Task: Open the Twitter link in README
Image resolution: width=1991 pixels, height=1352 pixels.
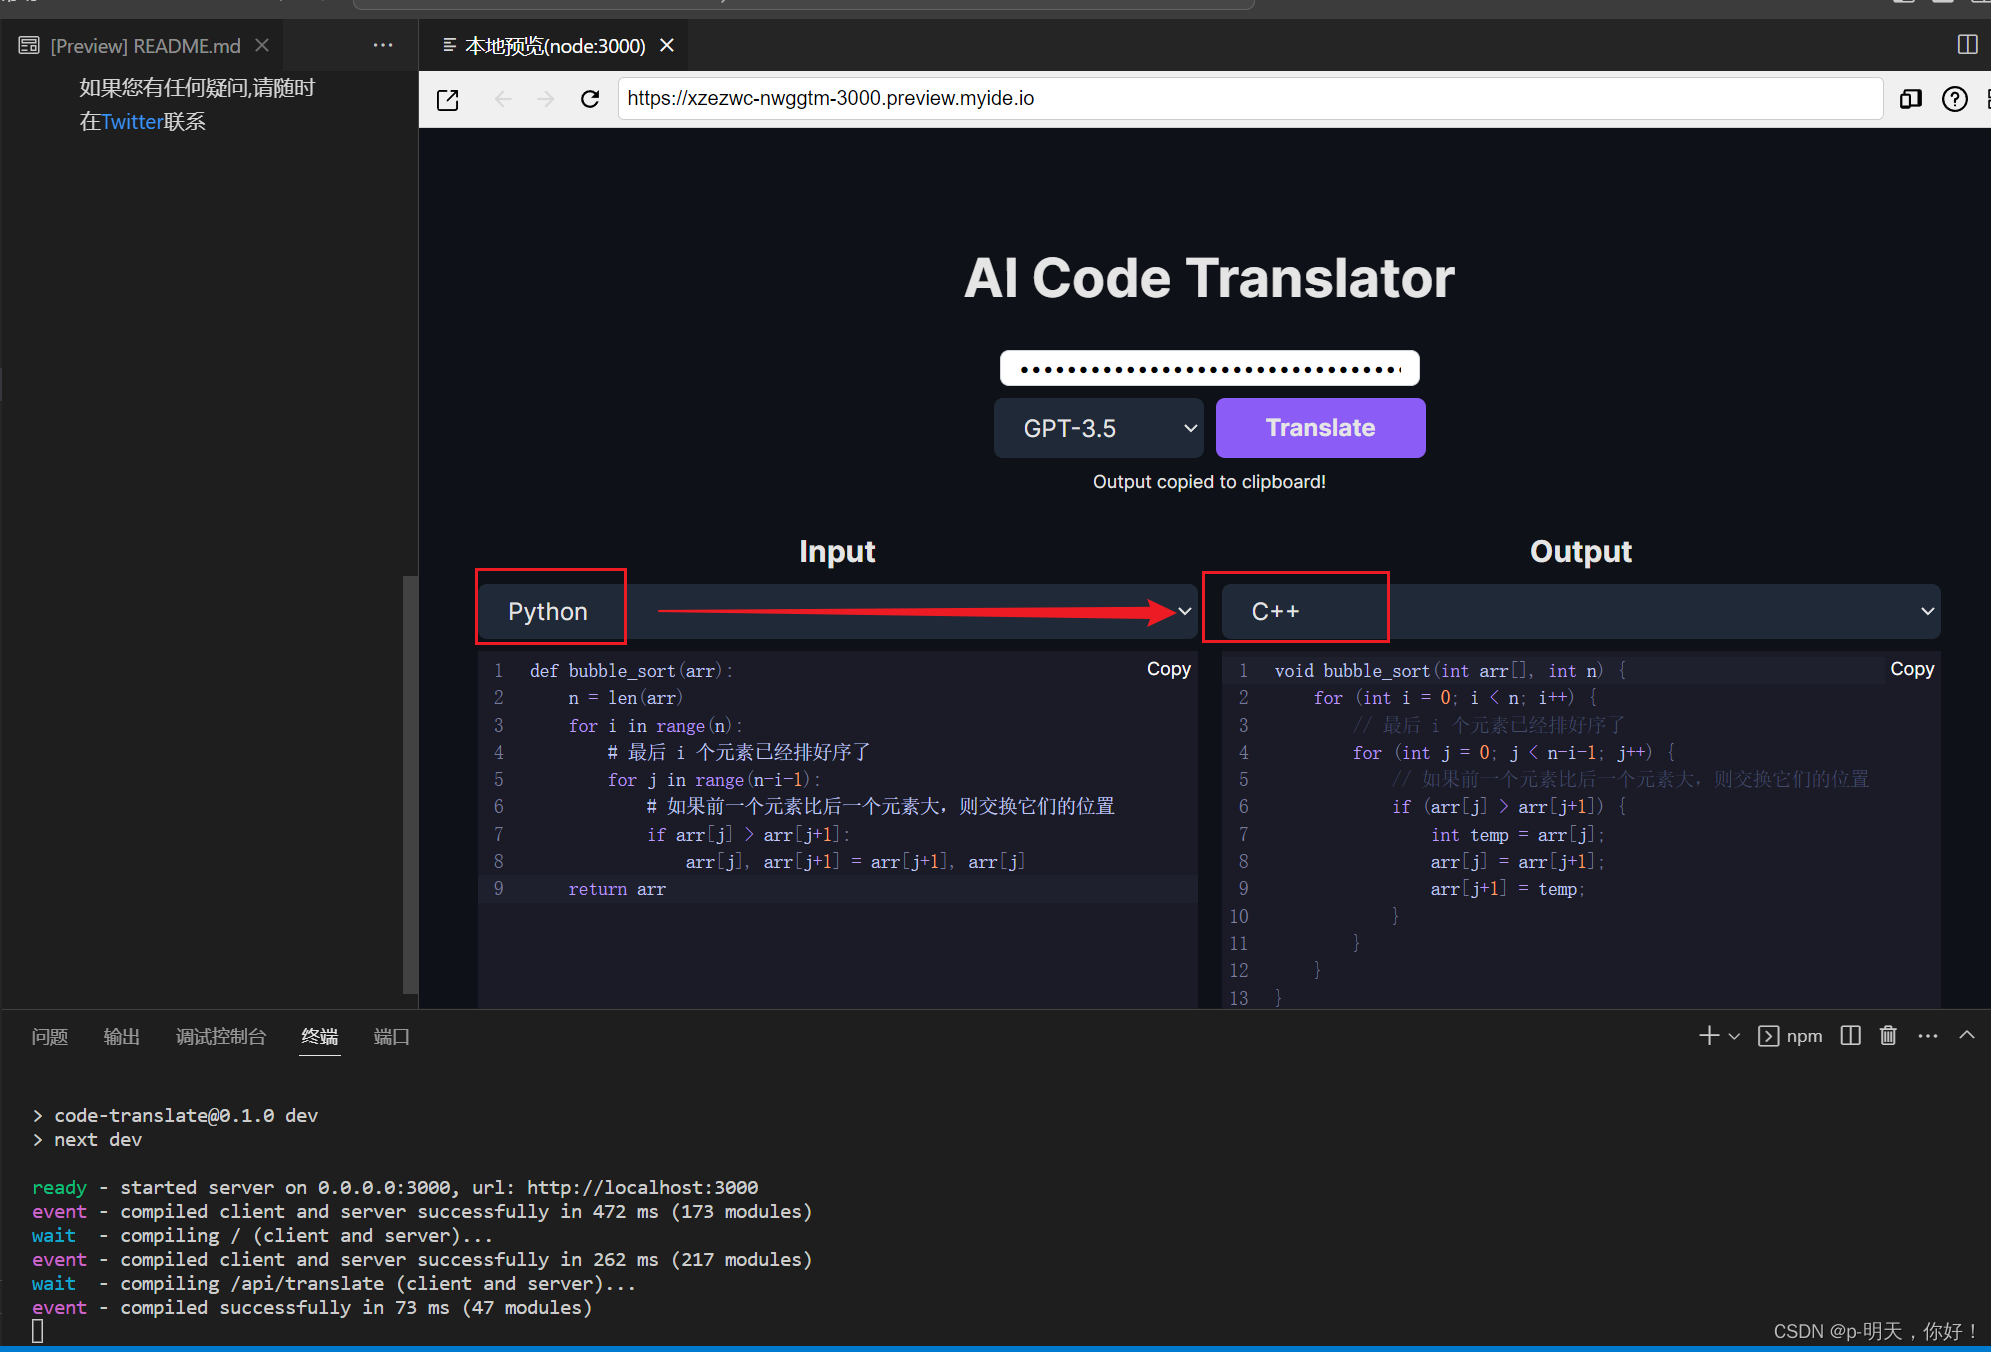Action: tap(132, 122)
